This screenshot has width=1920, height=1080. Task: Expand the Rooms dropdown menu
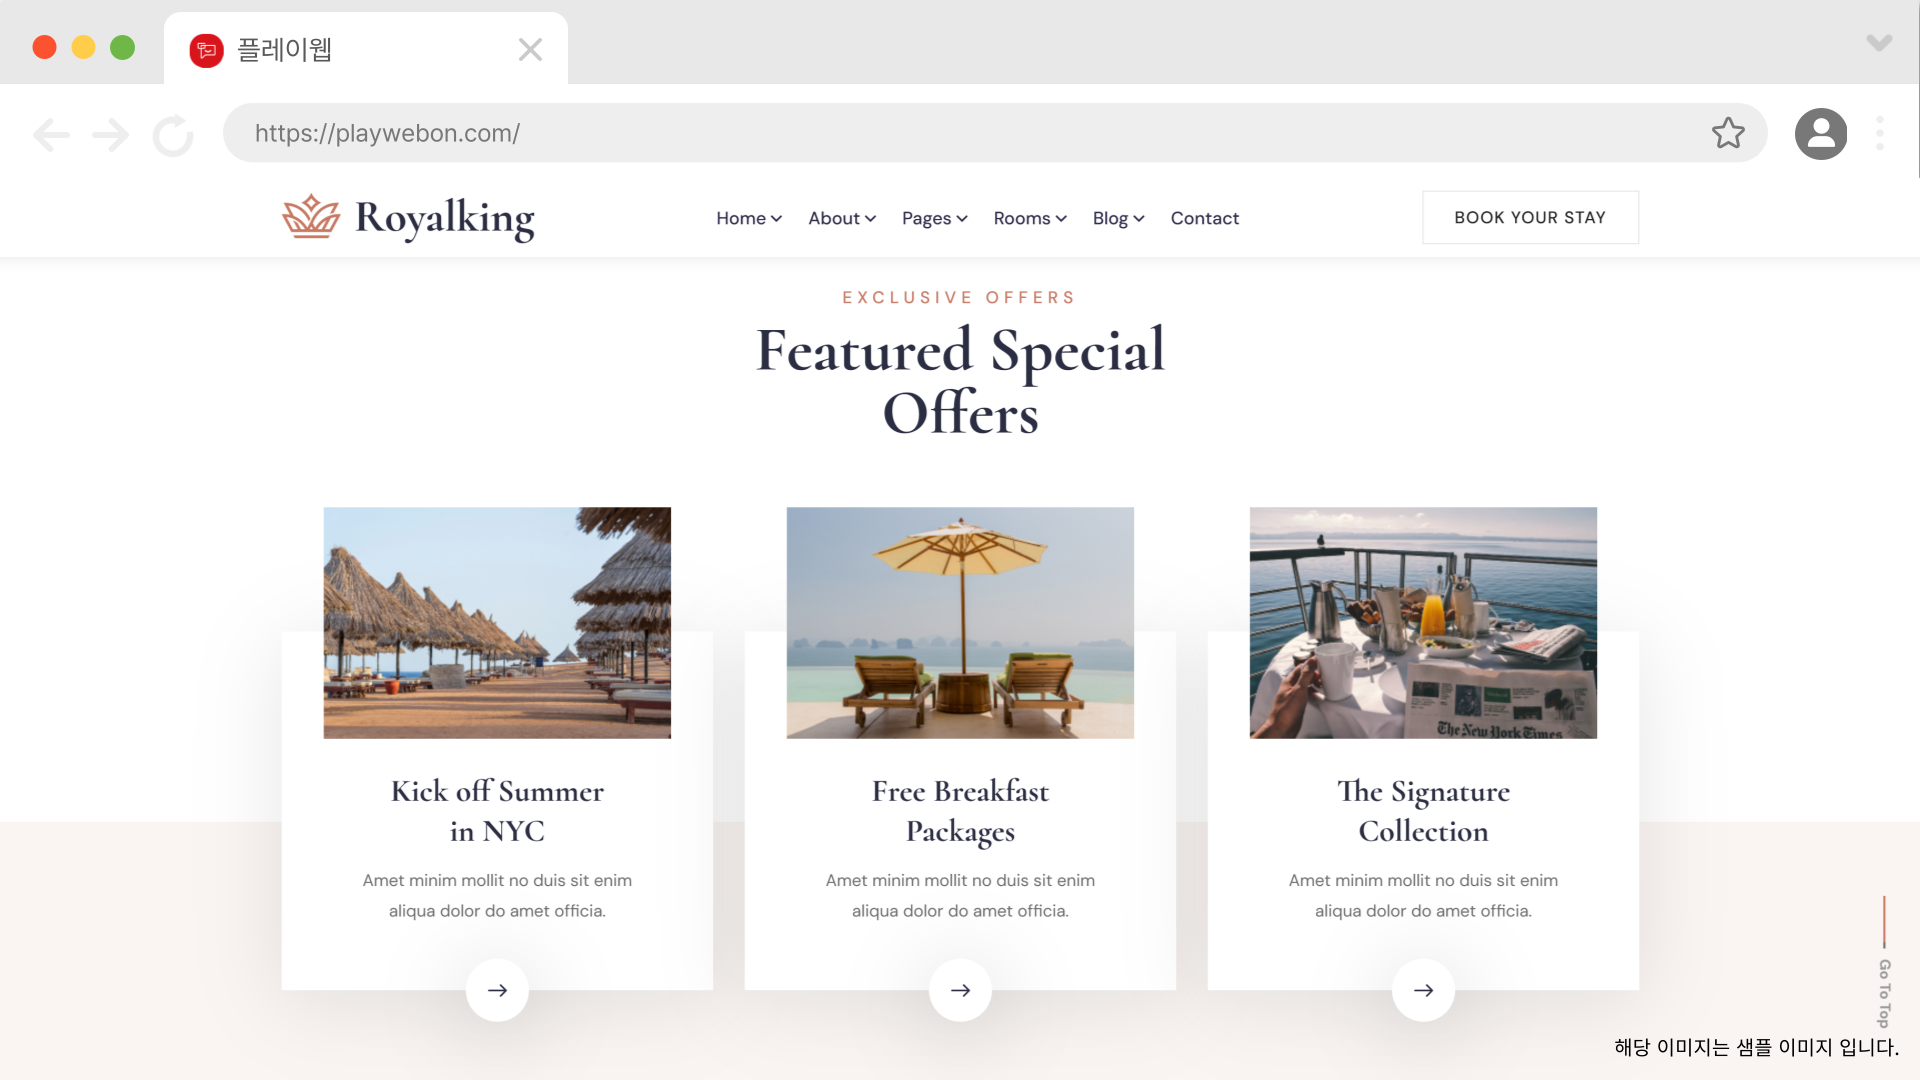pyautogui.click(x=1030, y=218)
